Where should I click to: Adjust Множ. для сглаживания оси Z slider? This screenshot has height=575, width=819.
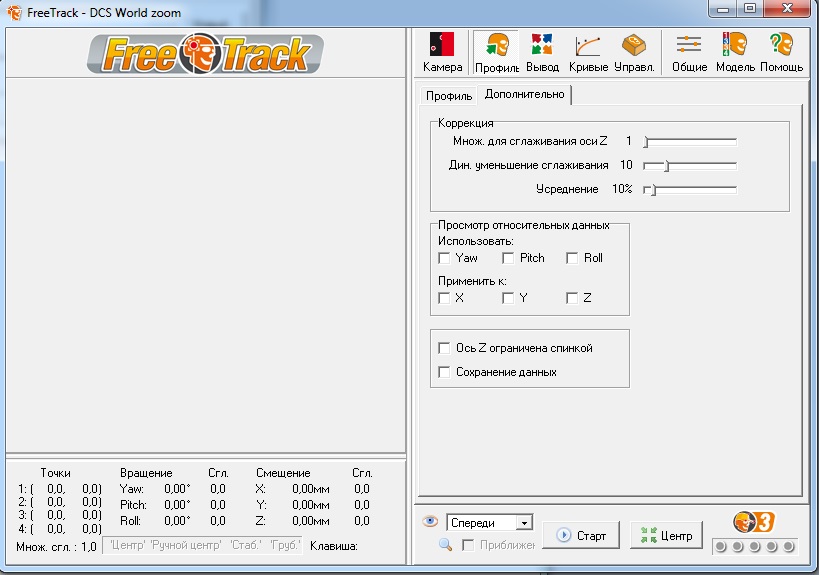690,142
